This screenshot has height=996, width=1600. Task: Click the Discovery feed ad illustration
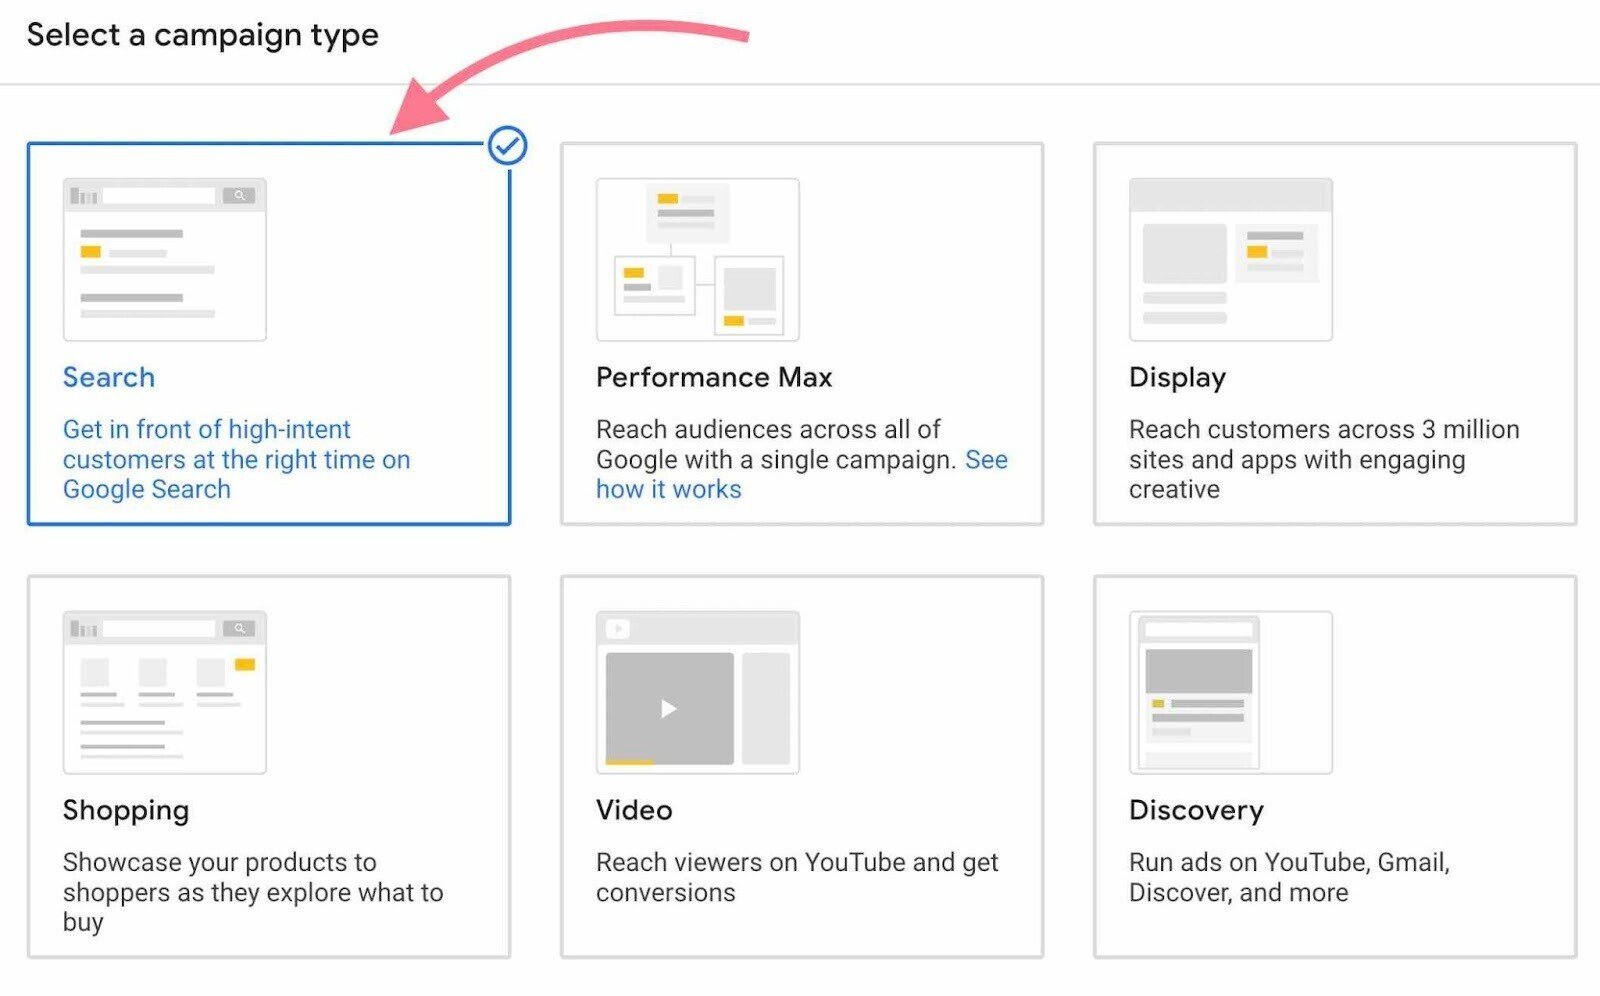(x=1230, y=692)
